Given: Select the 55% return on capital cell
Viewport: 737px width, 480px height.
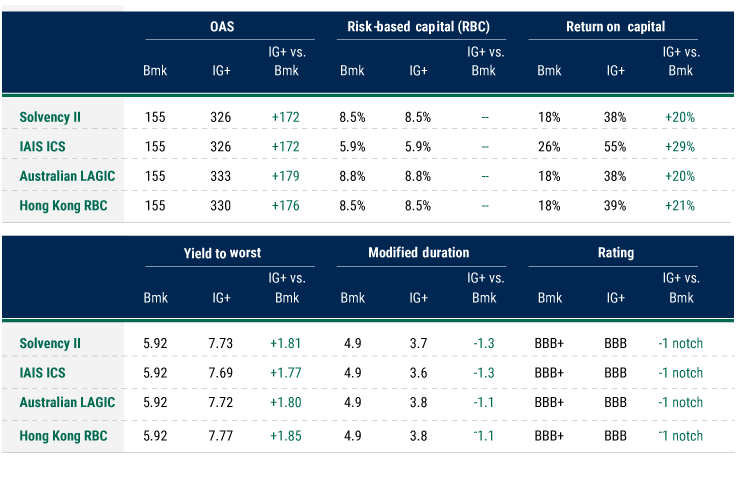Looking at the screenshot, I should (x=615, y=146).
